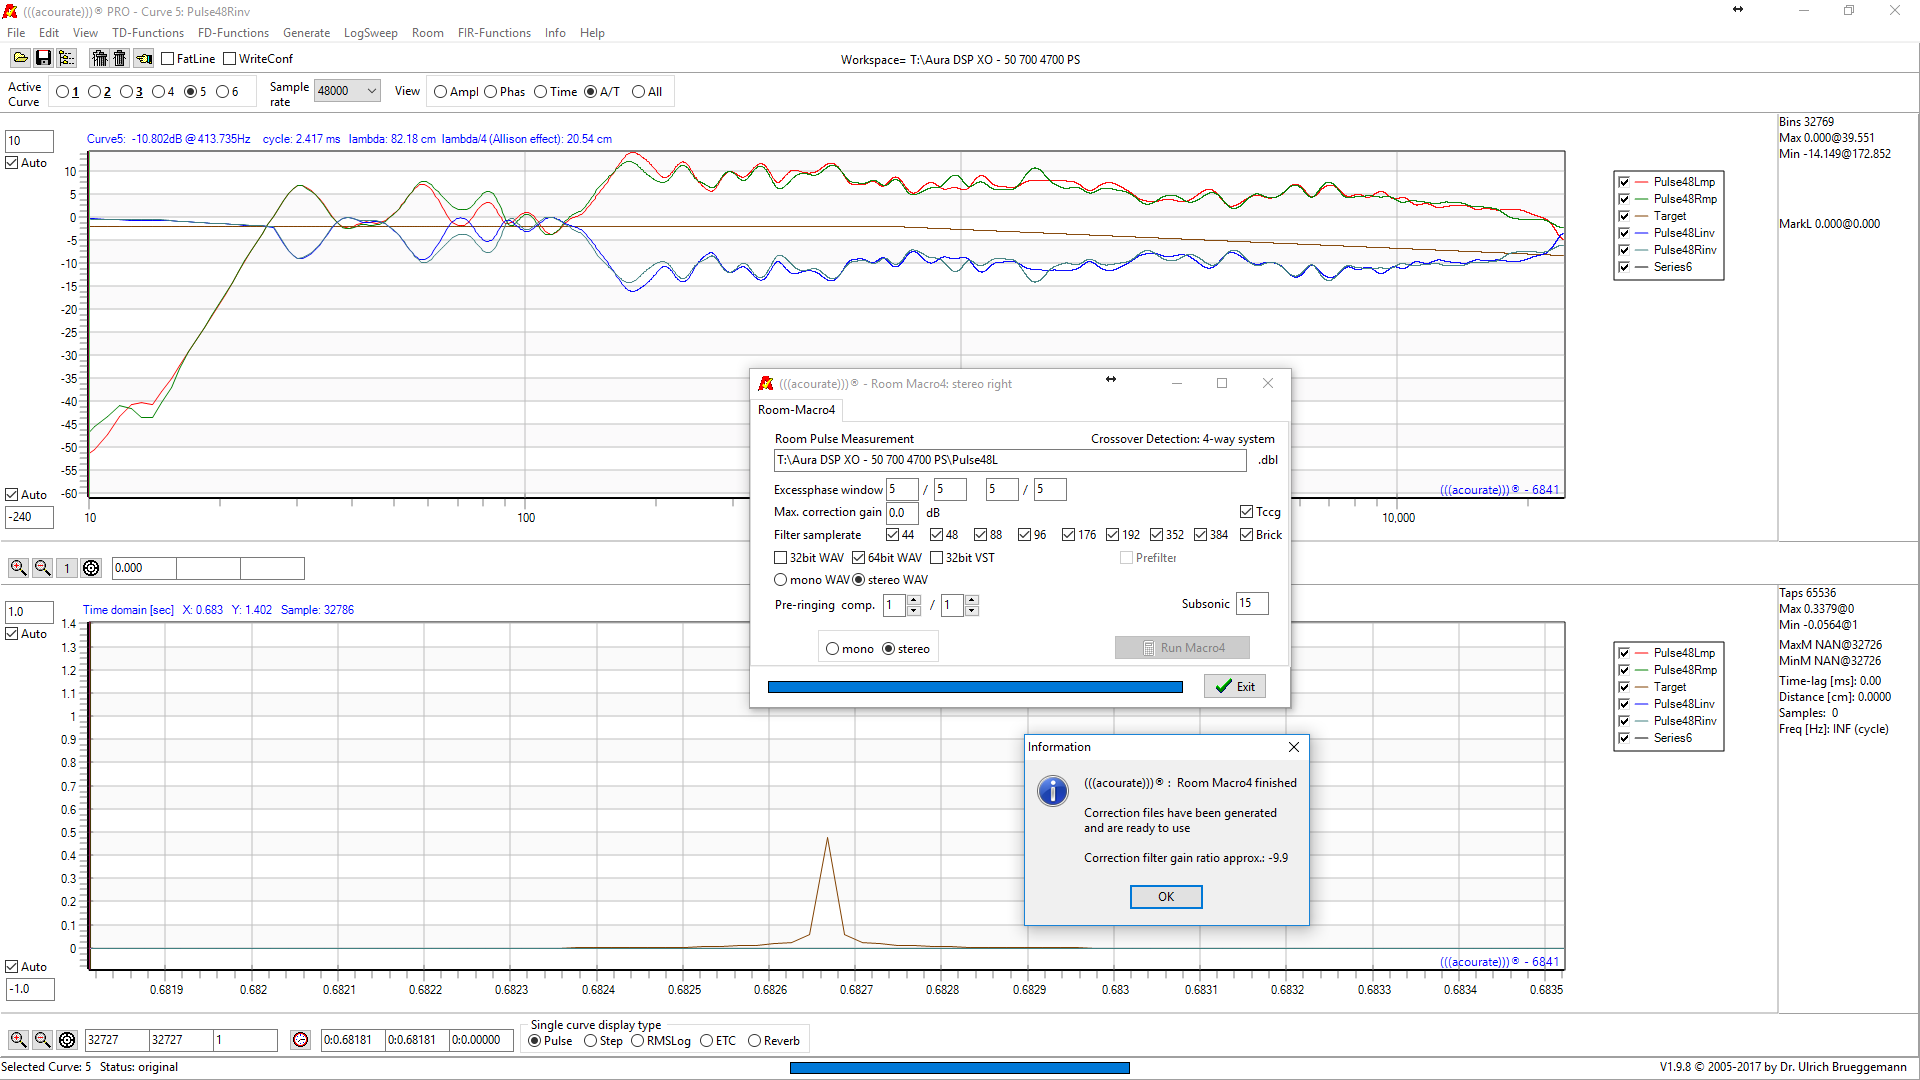Toggle Target visibility in bottom legend
This screenshot has height=1080, width=1920.
point(1624,687)
